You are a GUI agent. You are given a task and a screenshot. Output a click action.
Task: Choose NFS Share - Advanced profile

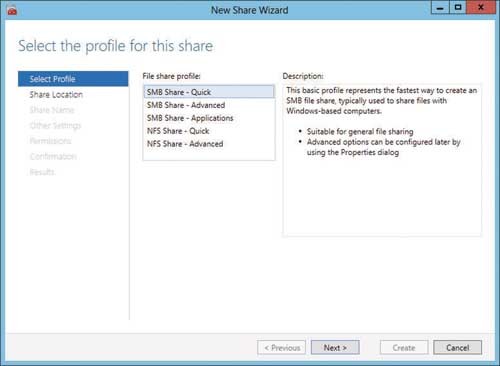[209, 144]
